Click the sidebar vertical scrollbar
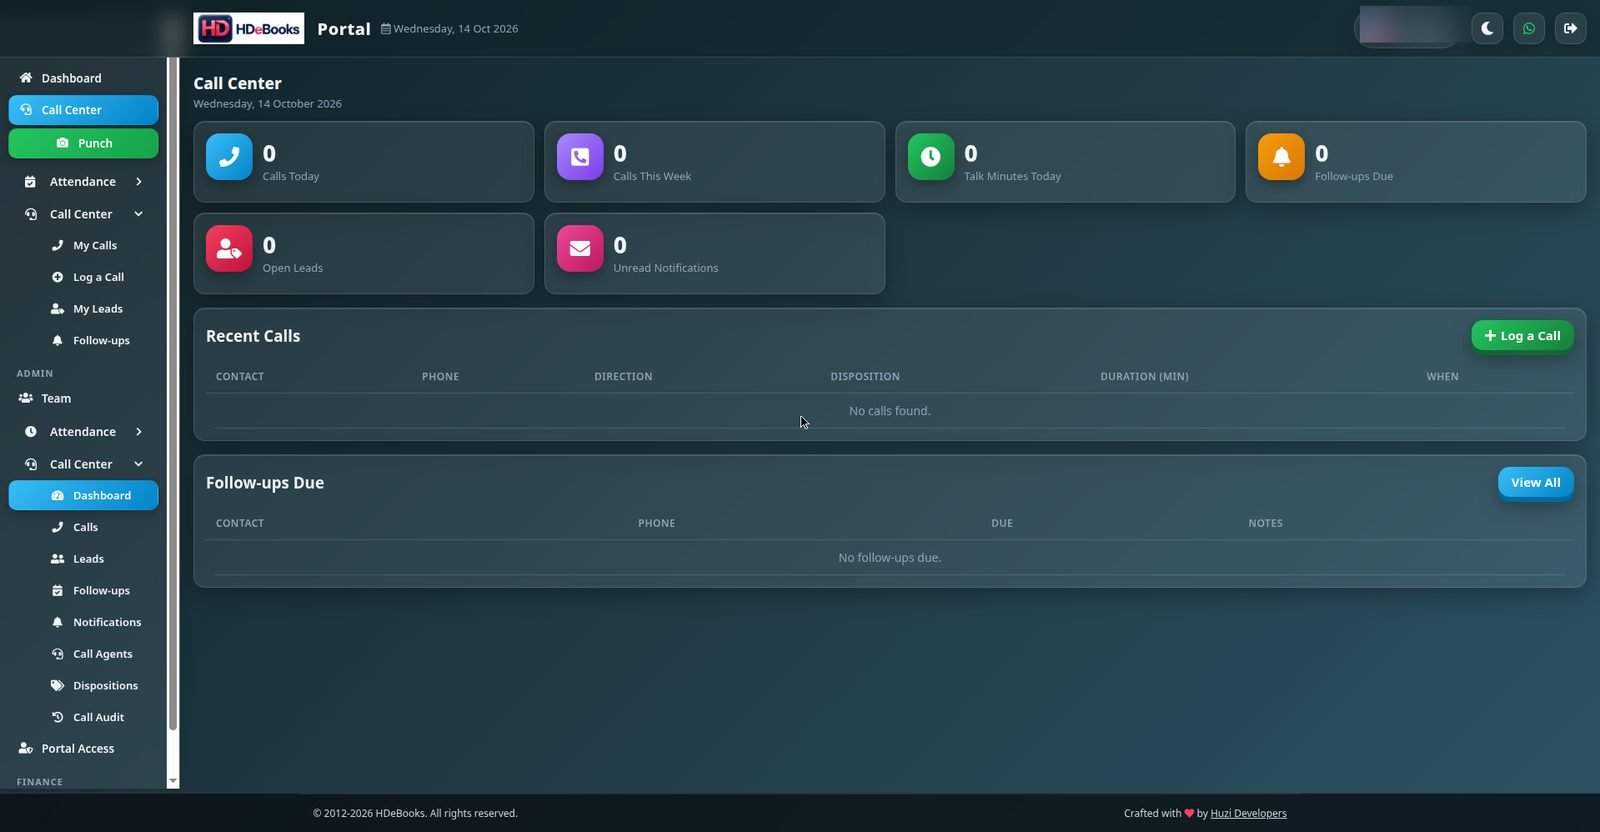Screen dimensions: 1600x832 [172, 394]
